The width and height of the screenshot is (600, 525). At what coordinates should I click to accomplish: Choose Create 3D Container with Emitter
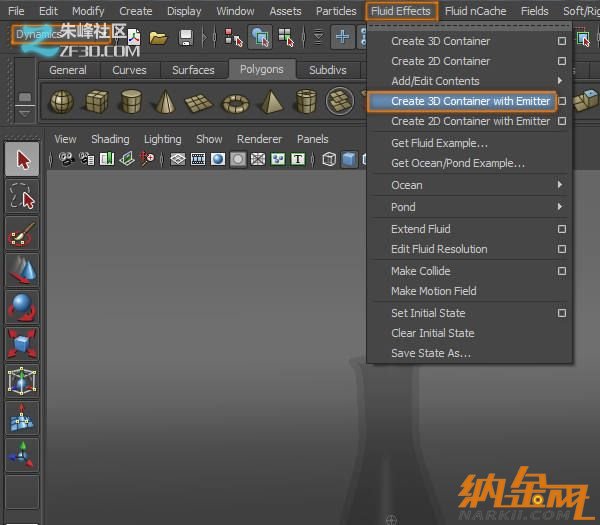(462, 101)
